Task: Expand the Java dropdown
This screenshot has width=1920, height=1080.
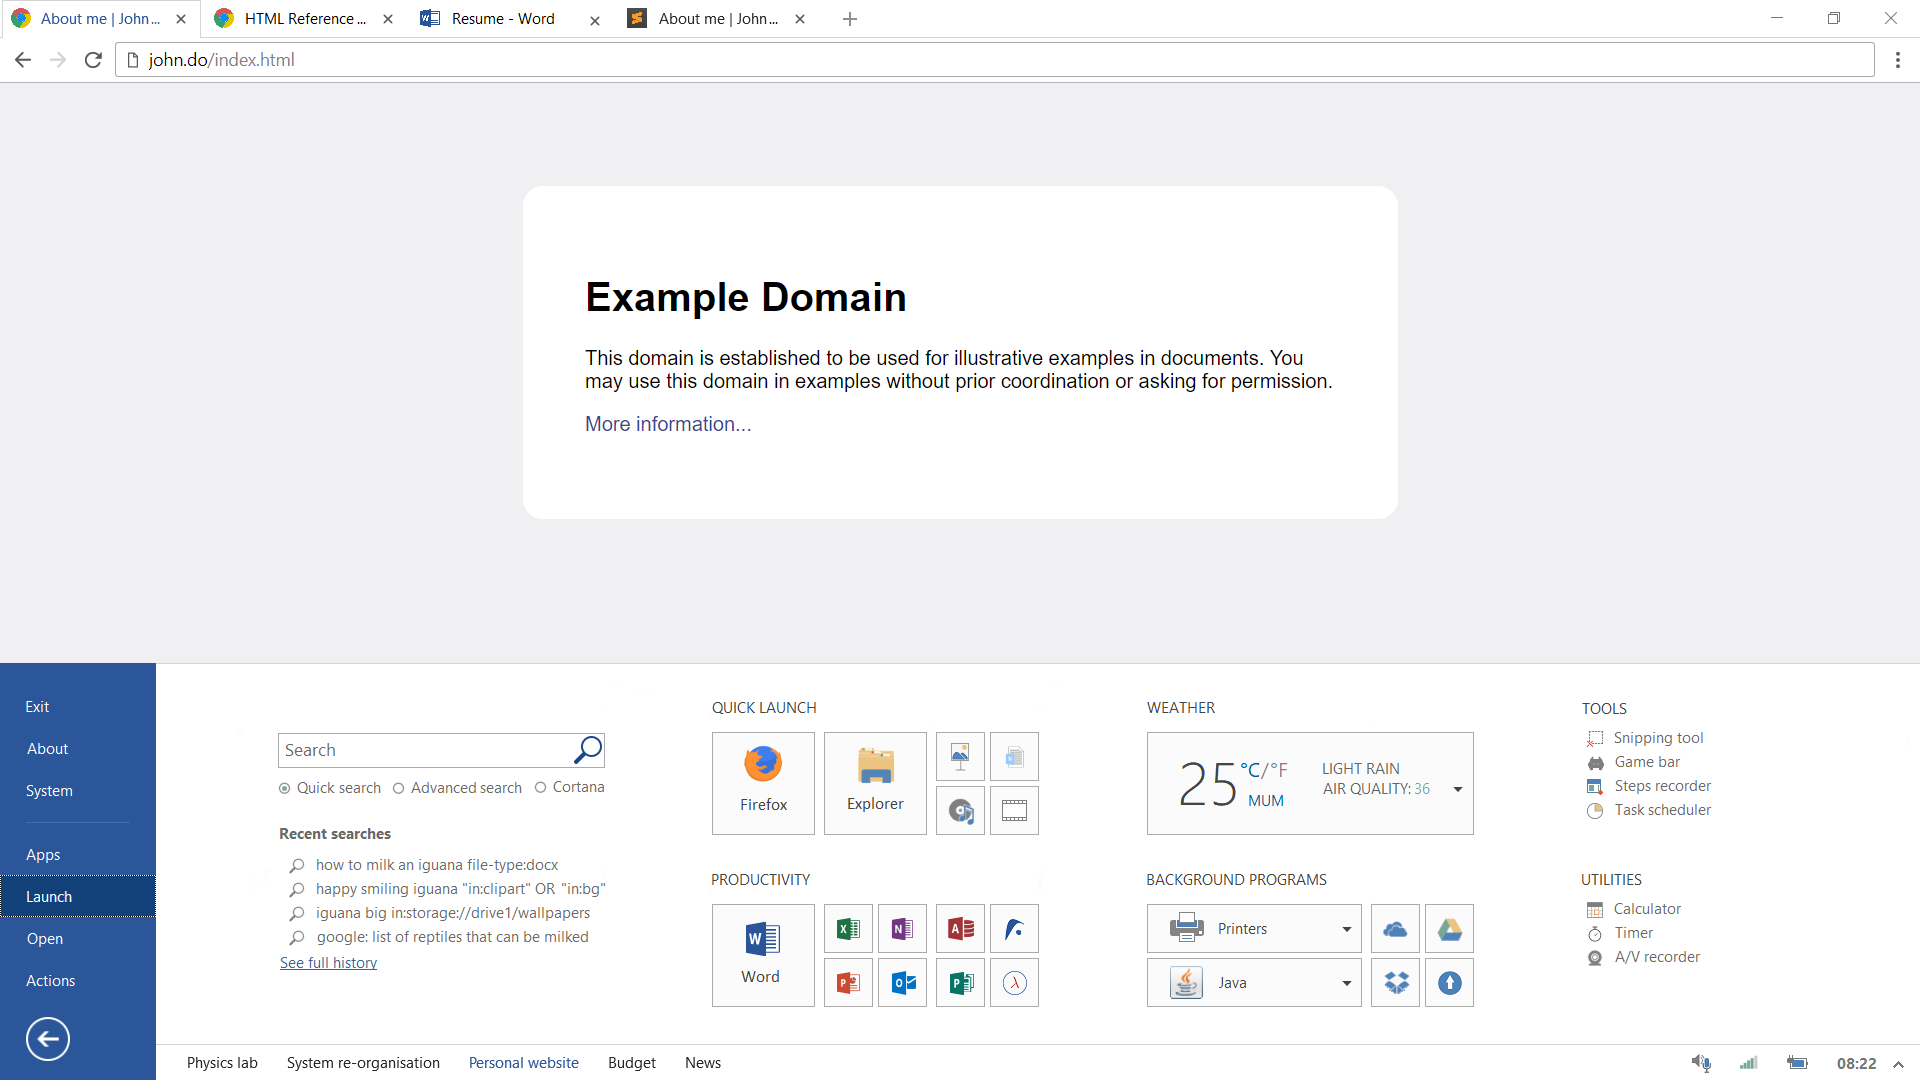Action: click(x=1346, y=983)
